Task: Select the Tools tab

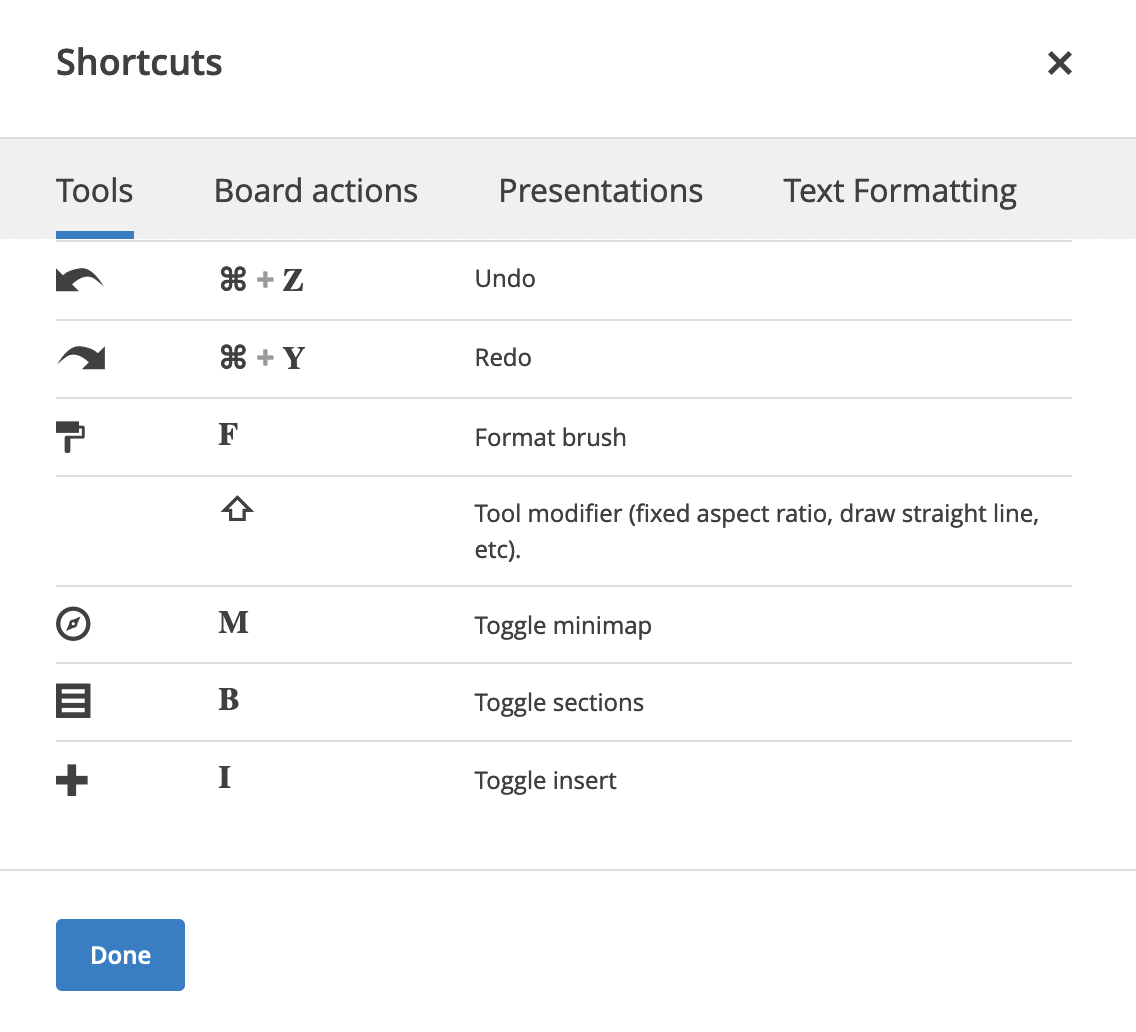Action: [x=94, y=191]
